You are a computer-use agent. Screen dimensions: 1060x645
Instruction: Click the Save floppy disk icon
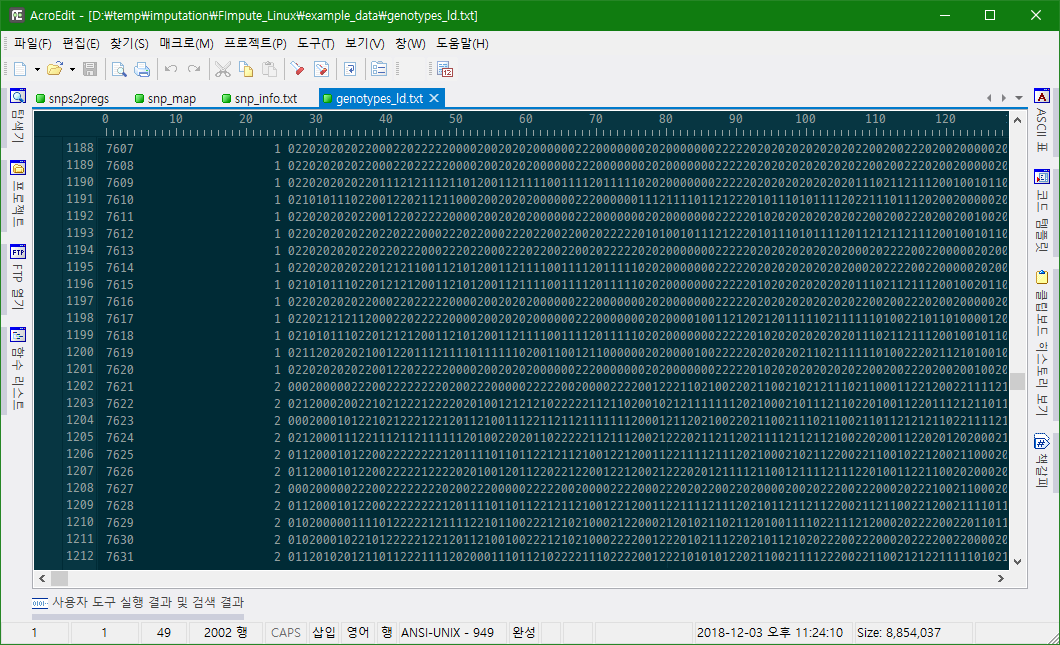pos(90,69)
